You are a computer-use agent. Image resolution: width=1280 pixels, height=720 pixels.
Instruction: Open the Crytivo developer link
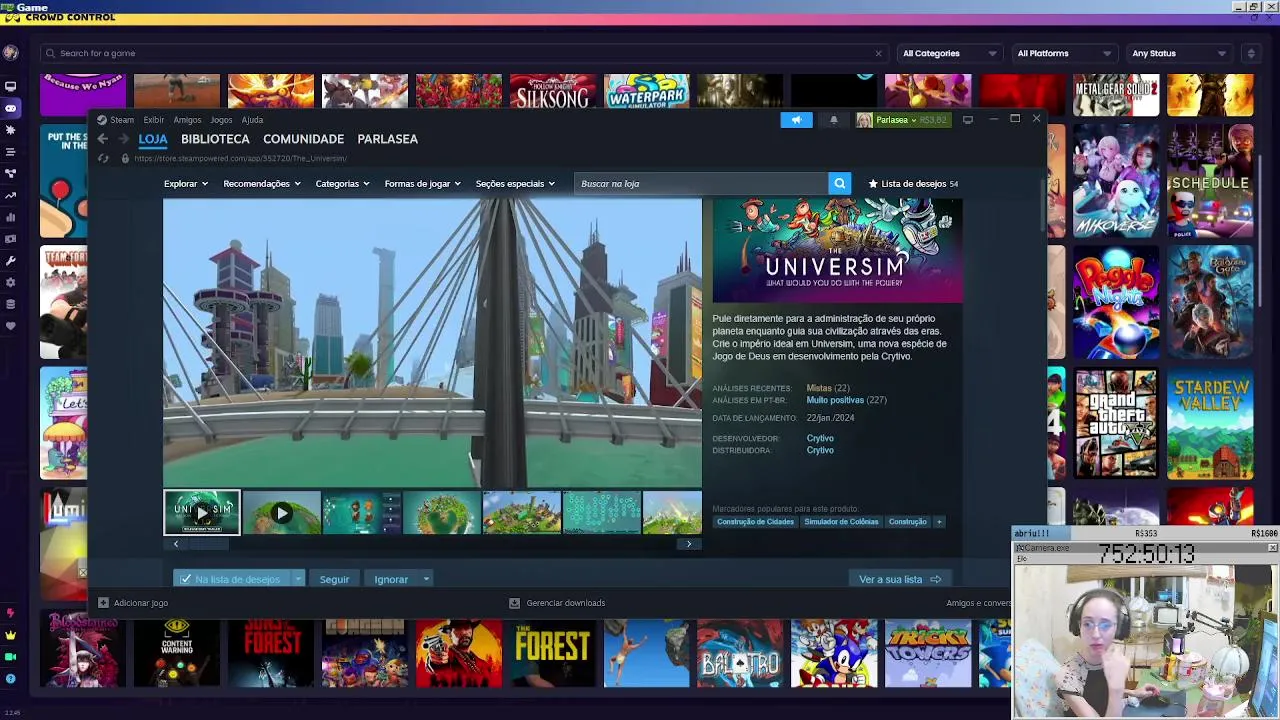pyautogui.click(x=820, y=438)
